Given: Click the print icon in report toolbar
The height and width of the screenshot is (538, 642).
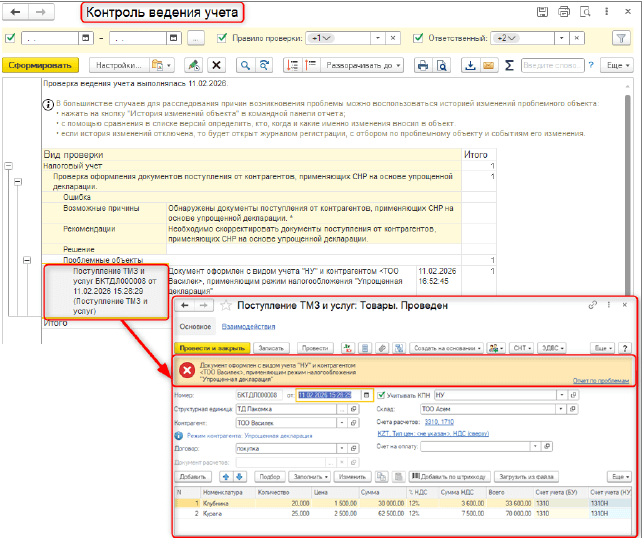Looking at the screenshot, I should [x=422, y=65].
